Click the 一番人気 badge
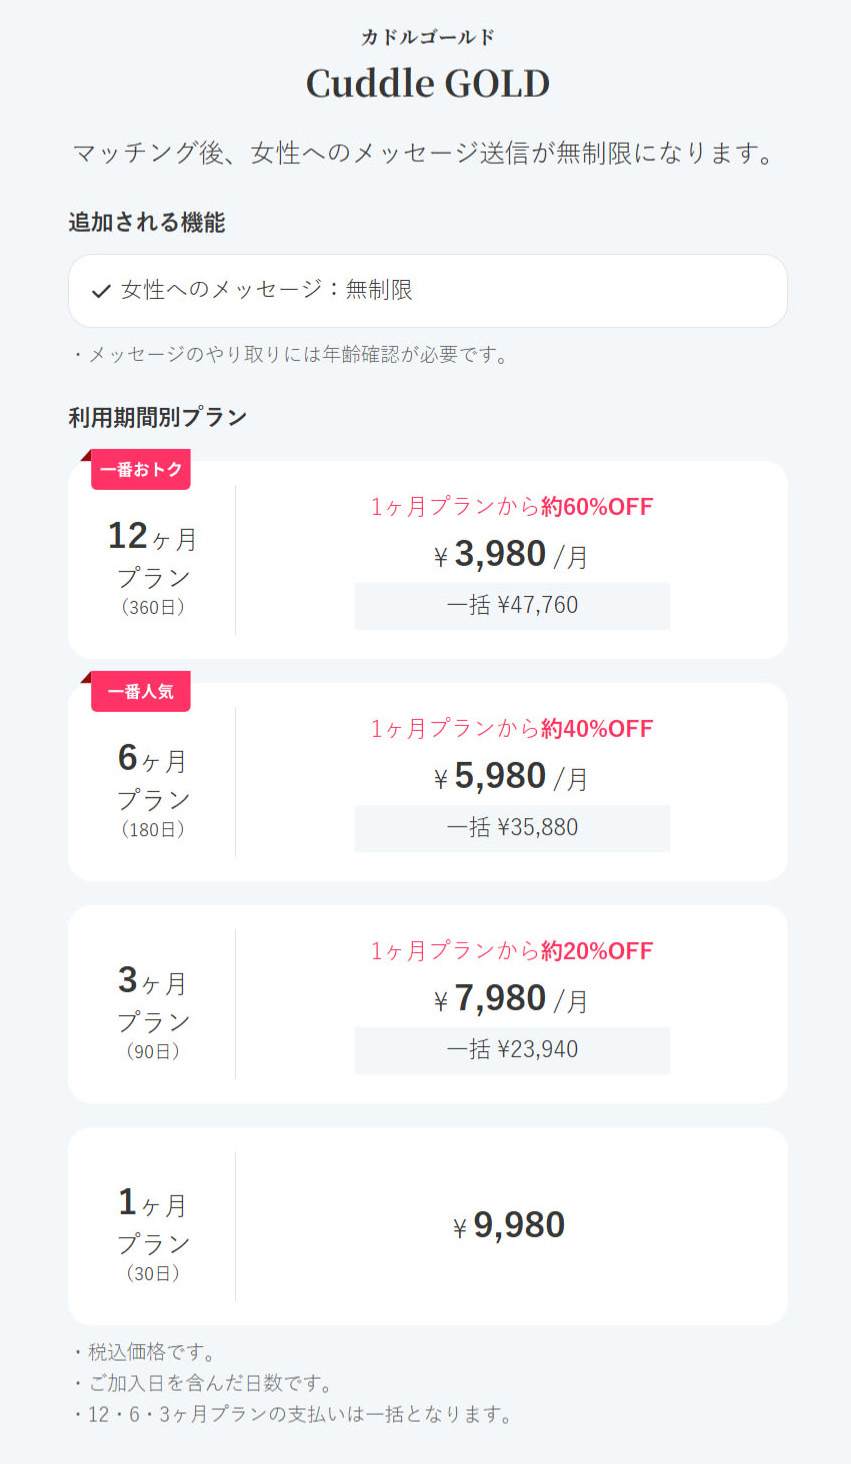Screen dimensions: 851x1464 click(x=141, y=691)
